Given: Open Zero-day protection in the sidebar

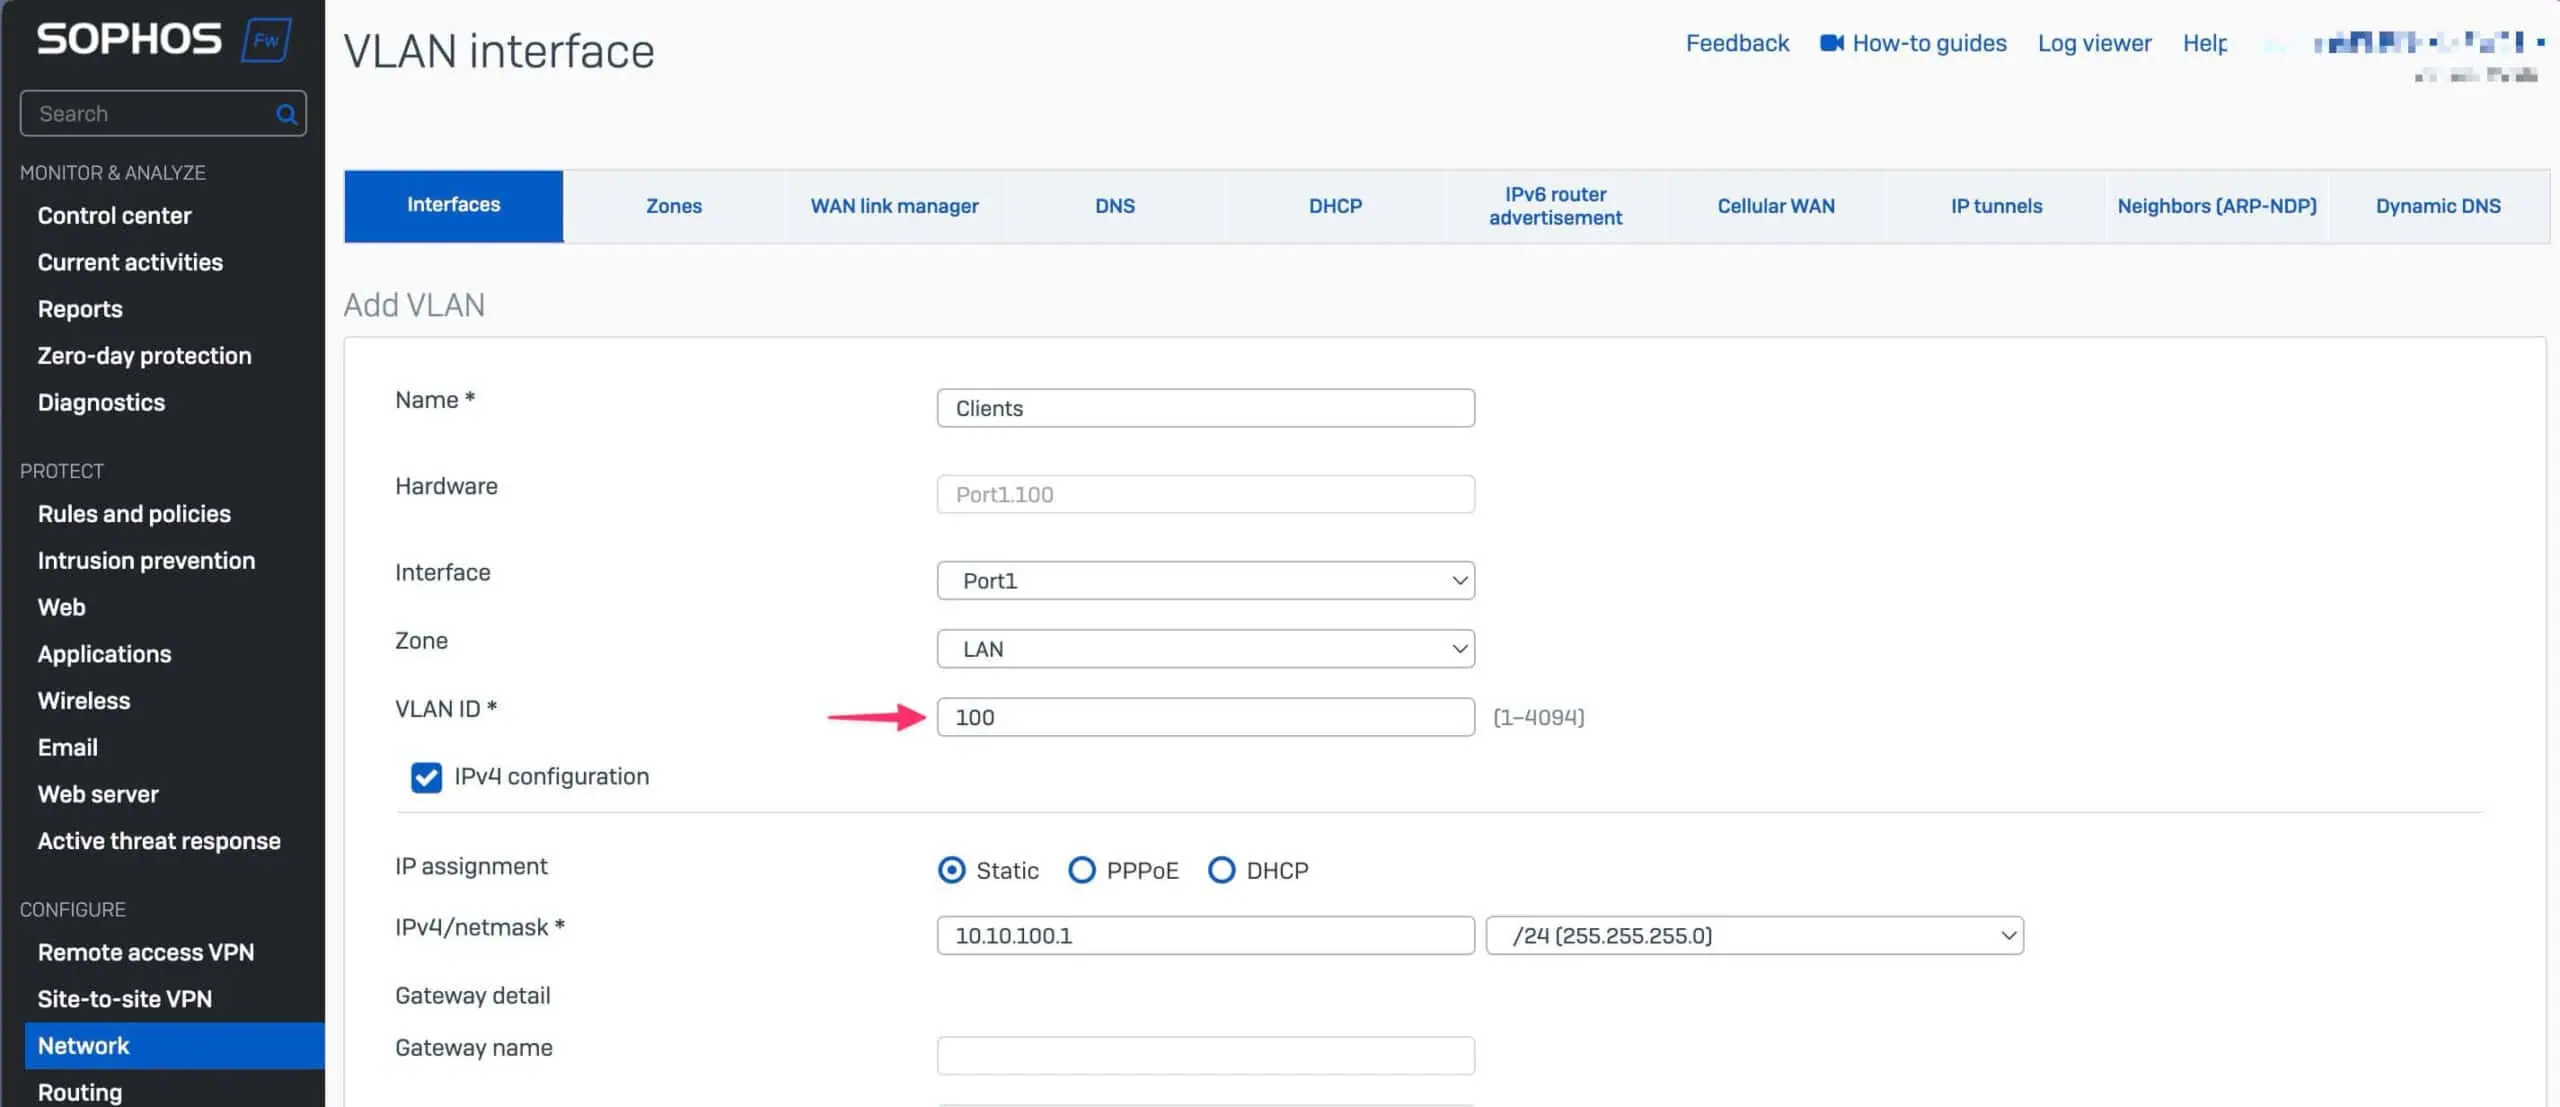Looking at the screenshot, I should (x=144, y=356).
